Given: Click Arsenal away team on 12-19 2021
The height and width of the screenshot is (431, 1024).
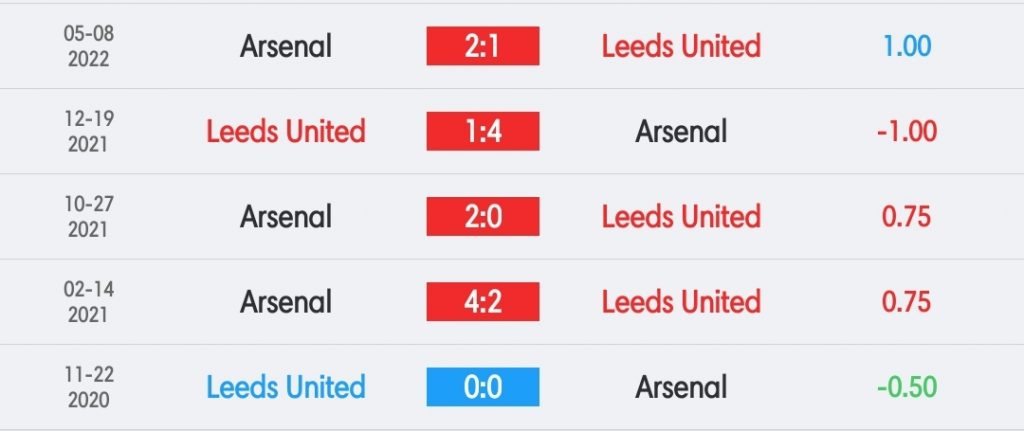Looking at the screenshot, I should pos(681,131).
